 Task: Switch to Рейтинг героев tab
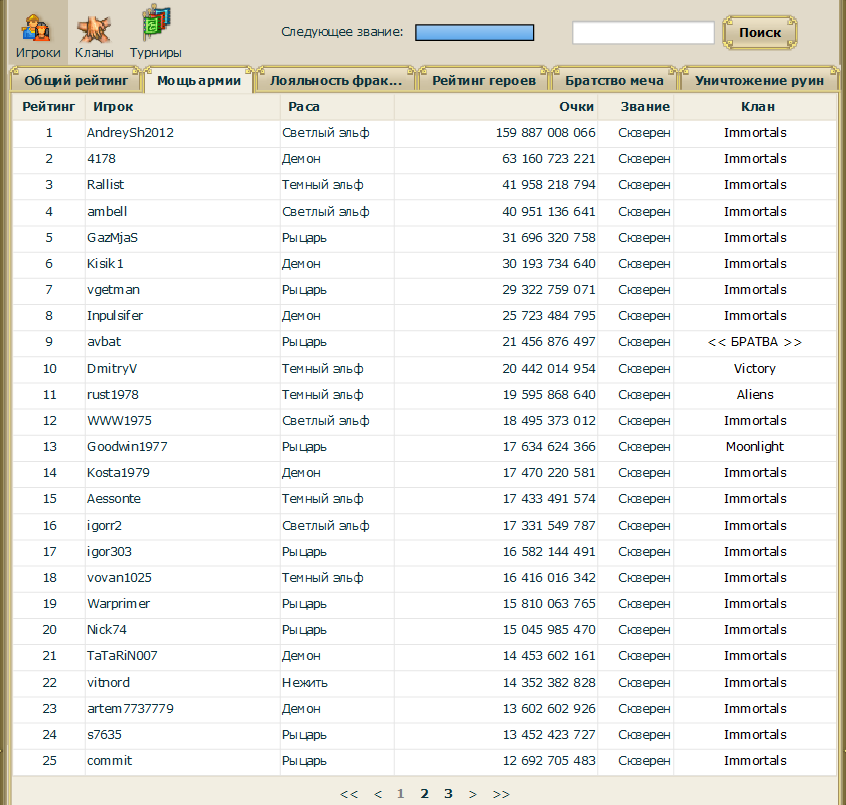483,80
